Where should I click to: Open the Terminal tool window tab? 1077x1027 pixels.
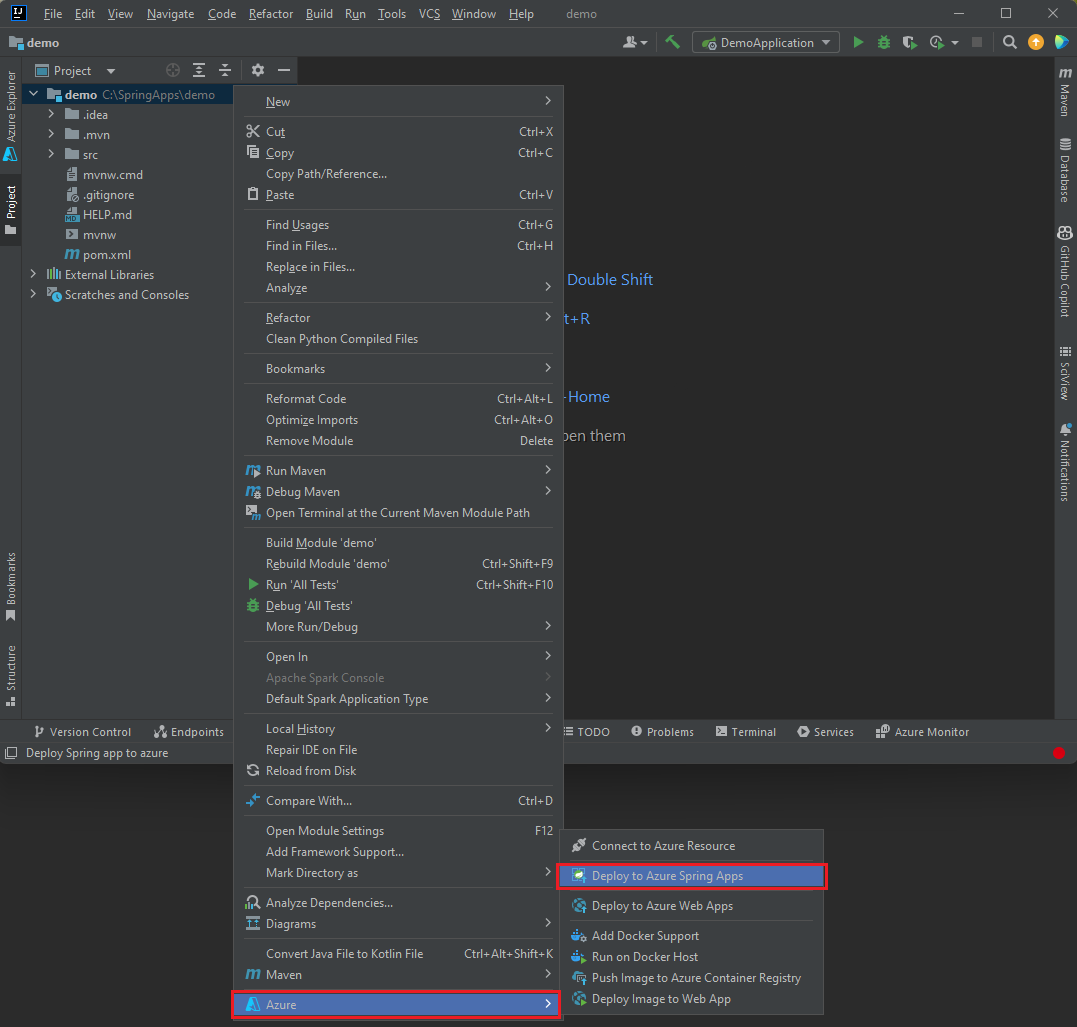745,732
